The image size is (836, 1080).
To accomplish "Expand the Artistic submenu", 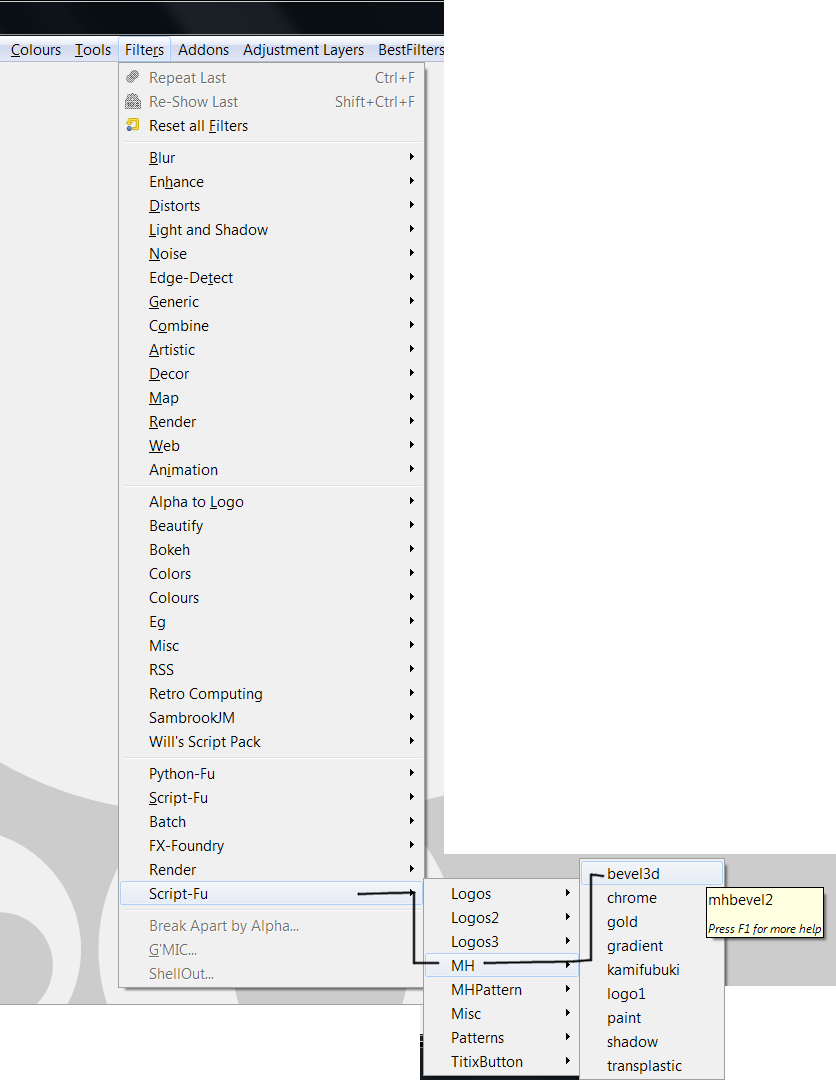I will click(x=271, y=350).
